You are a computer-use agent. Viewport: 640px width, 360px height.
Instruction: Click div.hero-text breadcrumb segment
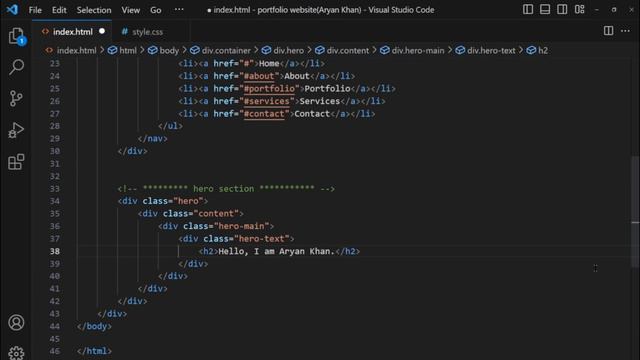point(491,50)
